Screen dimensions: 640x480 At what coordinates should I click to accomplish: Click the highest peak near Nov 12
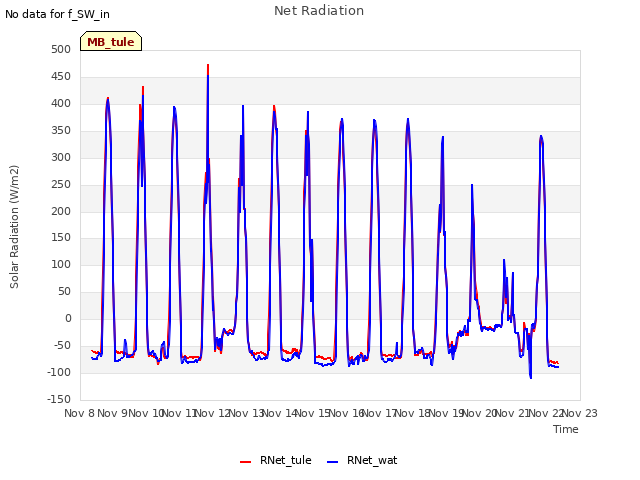point(208,65)
